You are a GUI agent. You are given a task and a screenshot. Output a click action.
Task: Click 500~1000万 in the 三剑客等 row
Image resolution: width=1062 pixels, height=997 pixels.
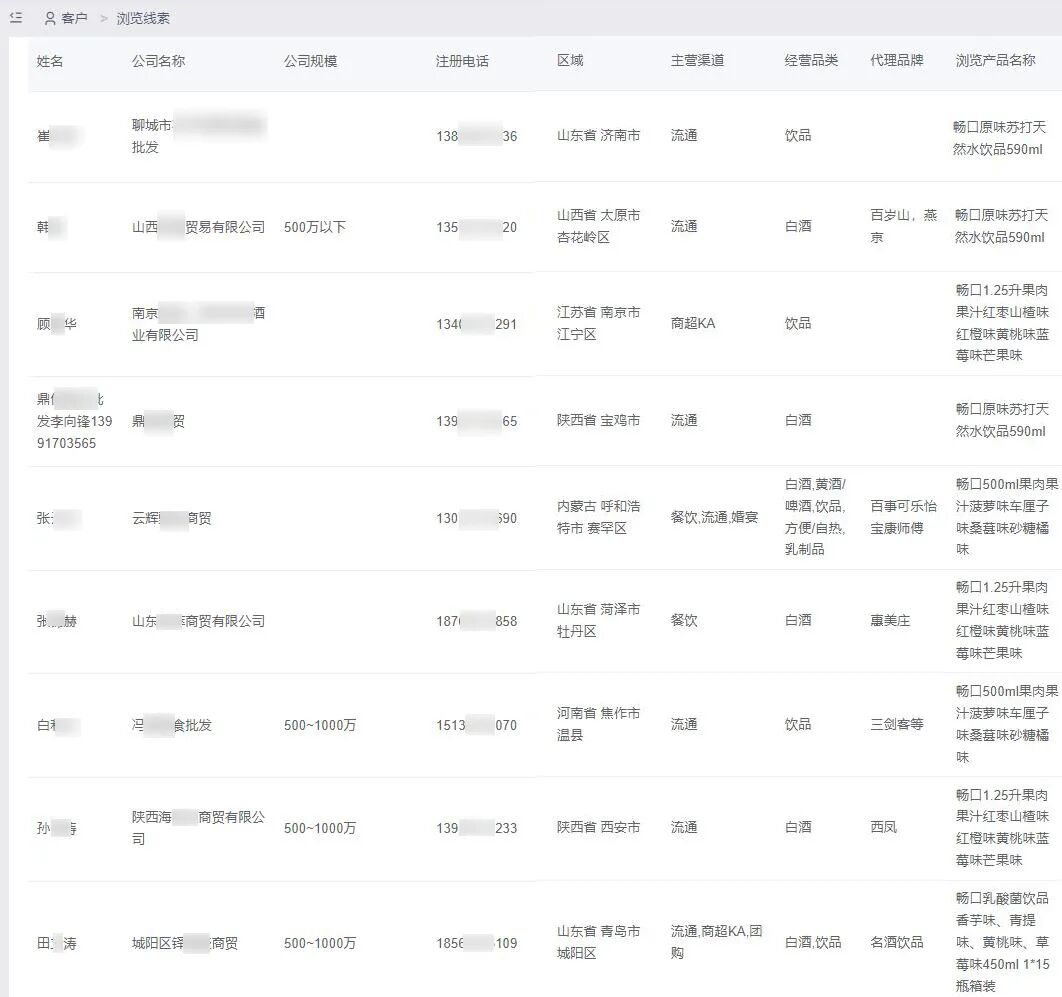[320, 725]
